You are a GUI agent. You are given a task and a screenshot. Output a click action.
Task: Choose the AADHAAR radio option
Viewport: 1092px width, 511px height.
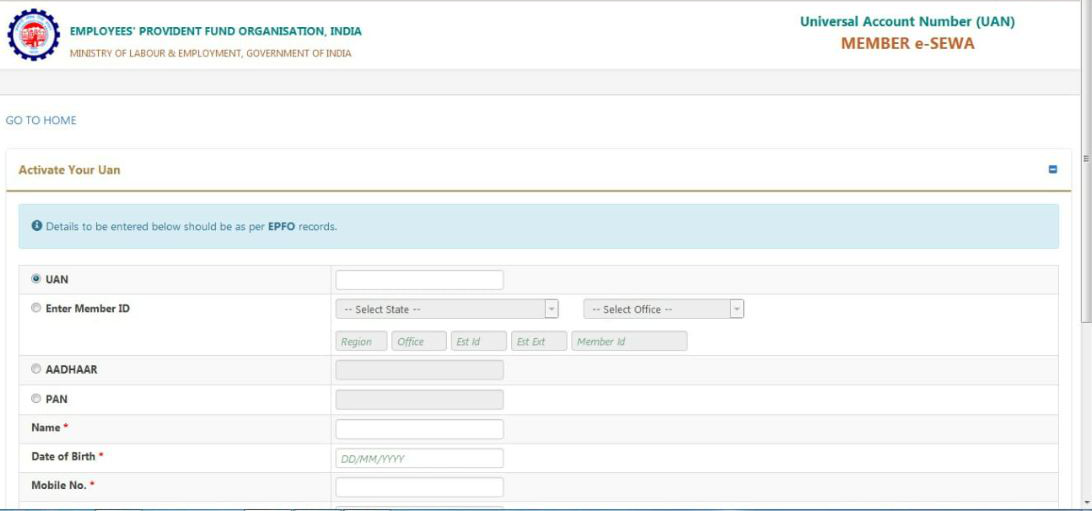pyautogui.click(x=37, y=369)
